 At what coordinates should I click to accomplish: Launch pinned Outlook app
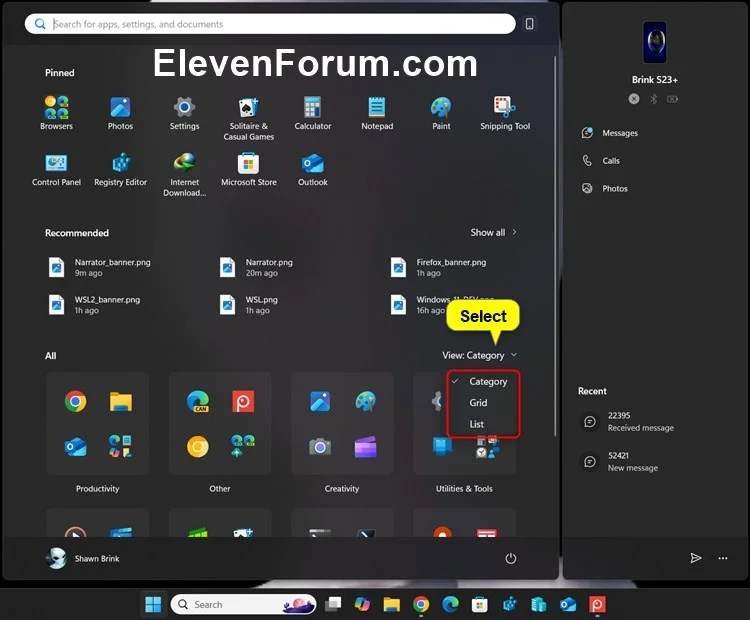click(312, 169)
